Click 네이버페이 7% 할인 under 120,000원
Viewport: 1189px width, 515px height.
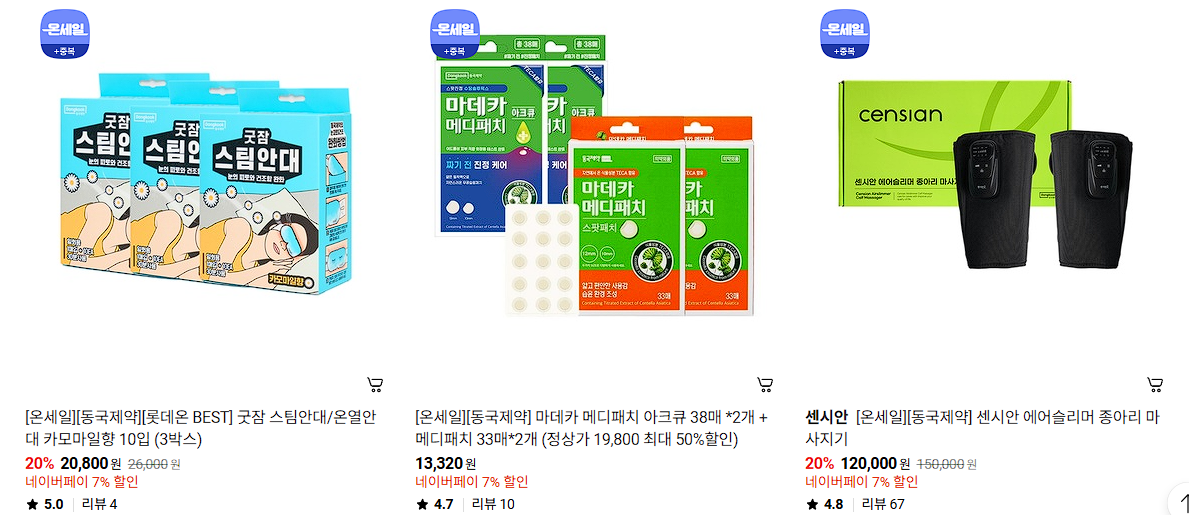[861, 482]
